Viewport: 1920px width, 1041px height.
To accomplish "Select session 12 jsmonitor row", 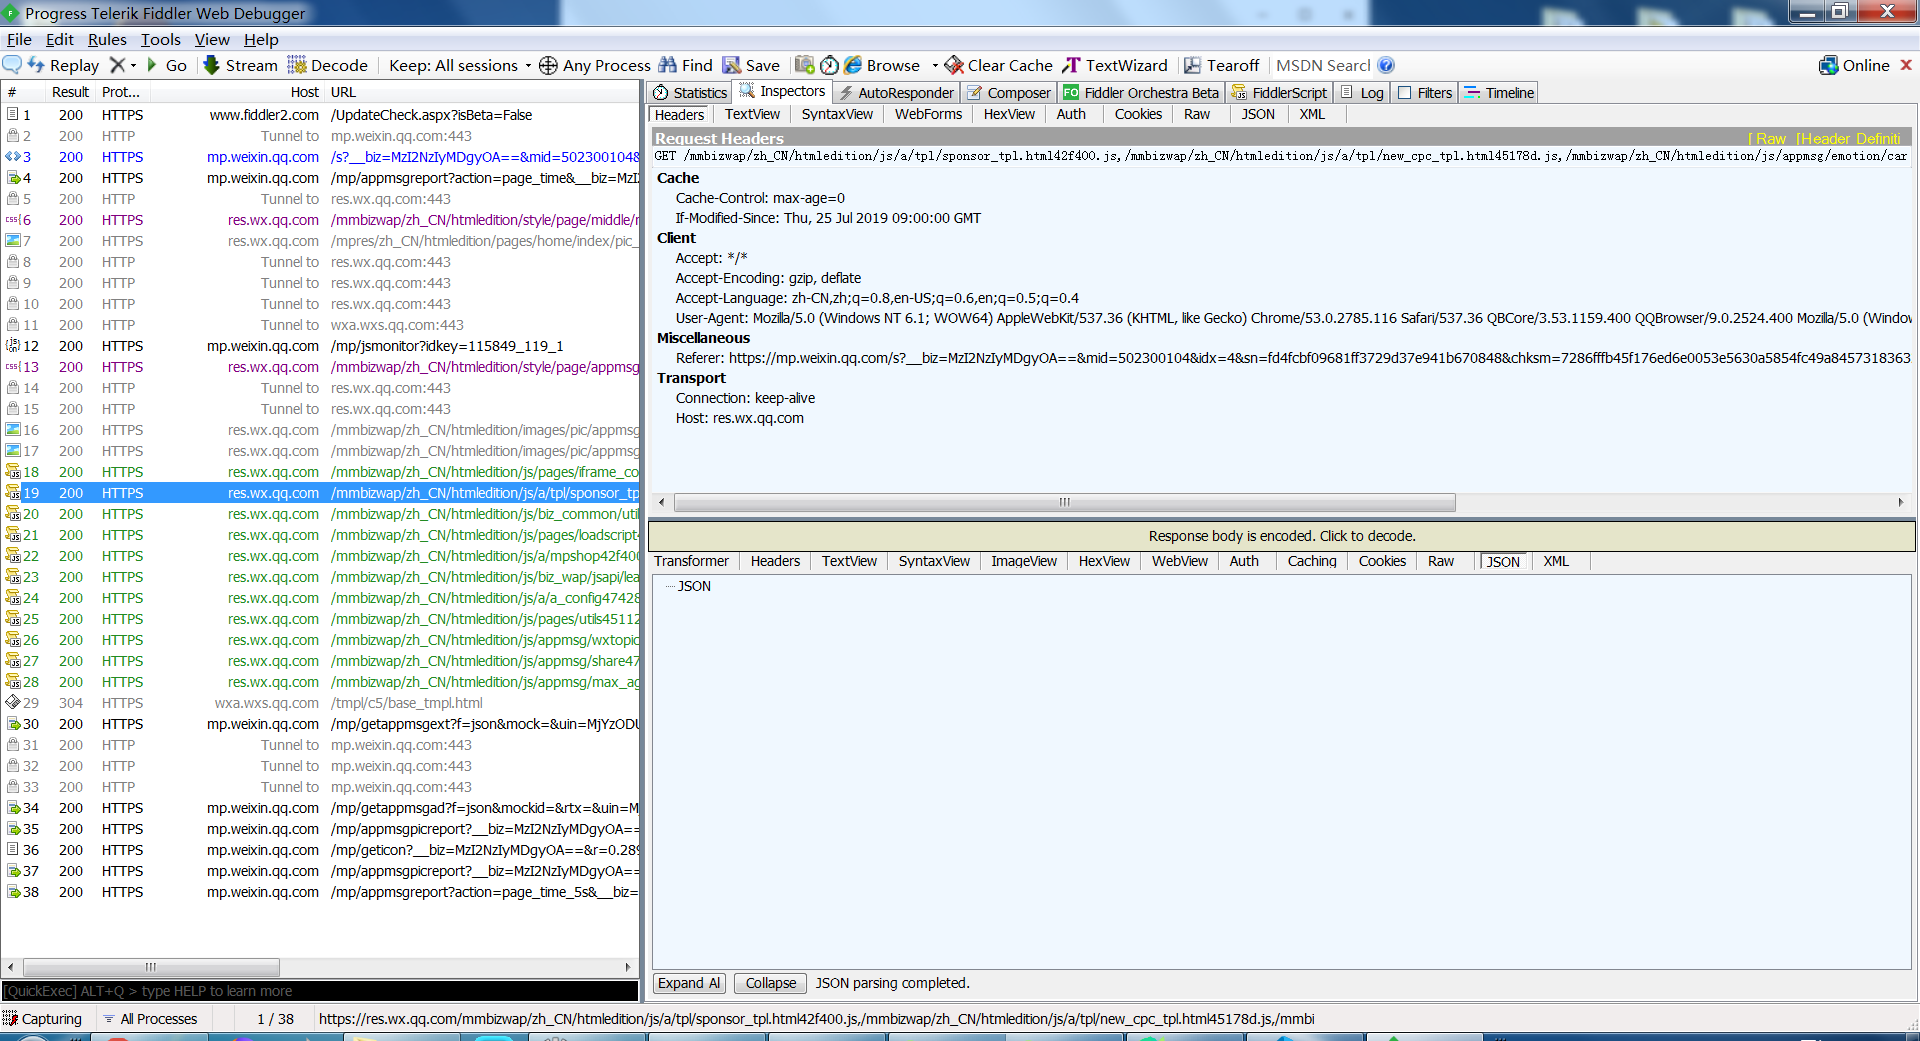I will (320, 346).
